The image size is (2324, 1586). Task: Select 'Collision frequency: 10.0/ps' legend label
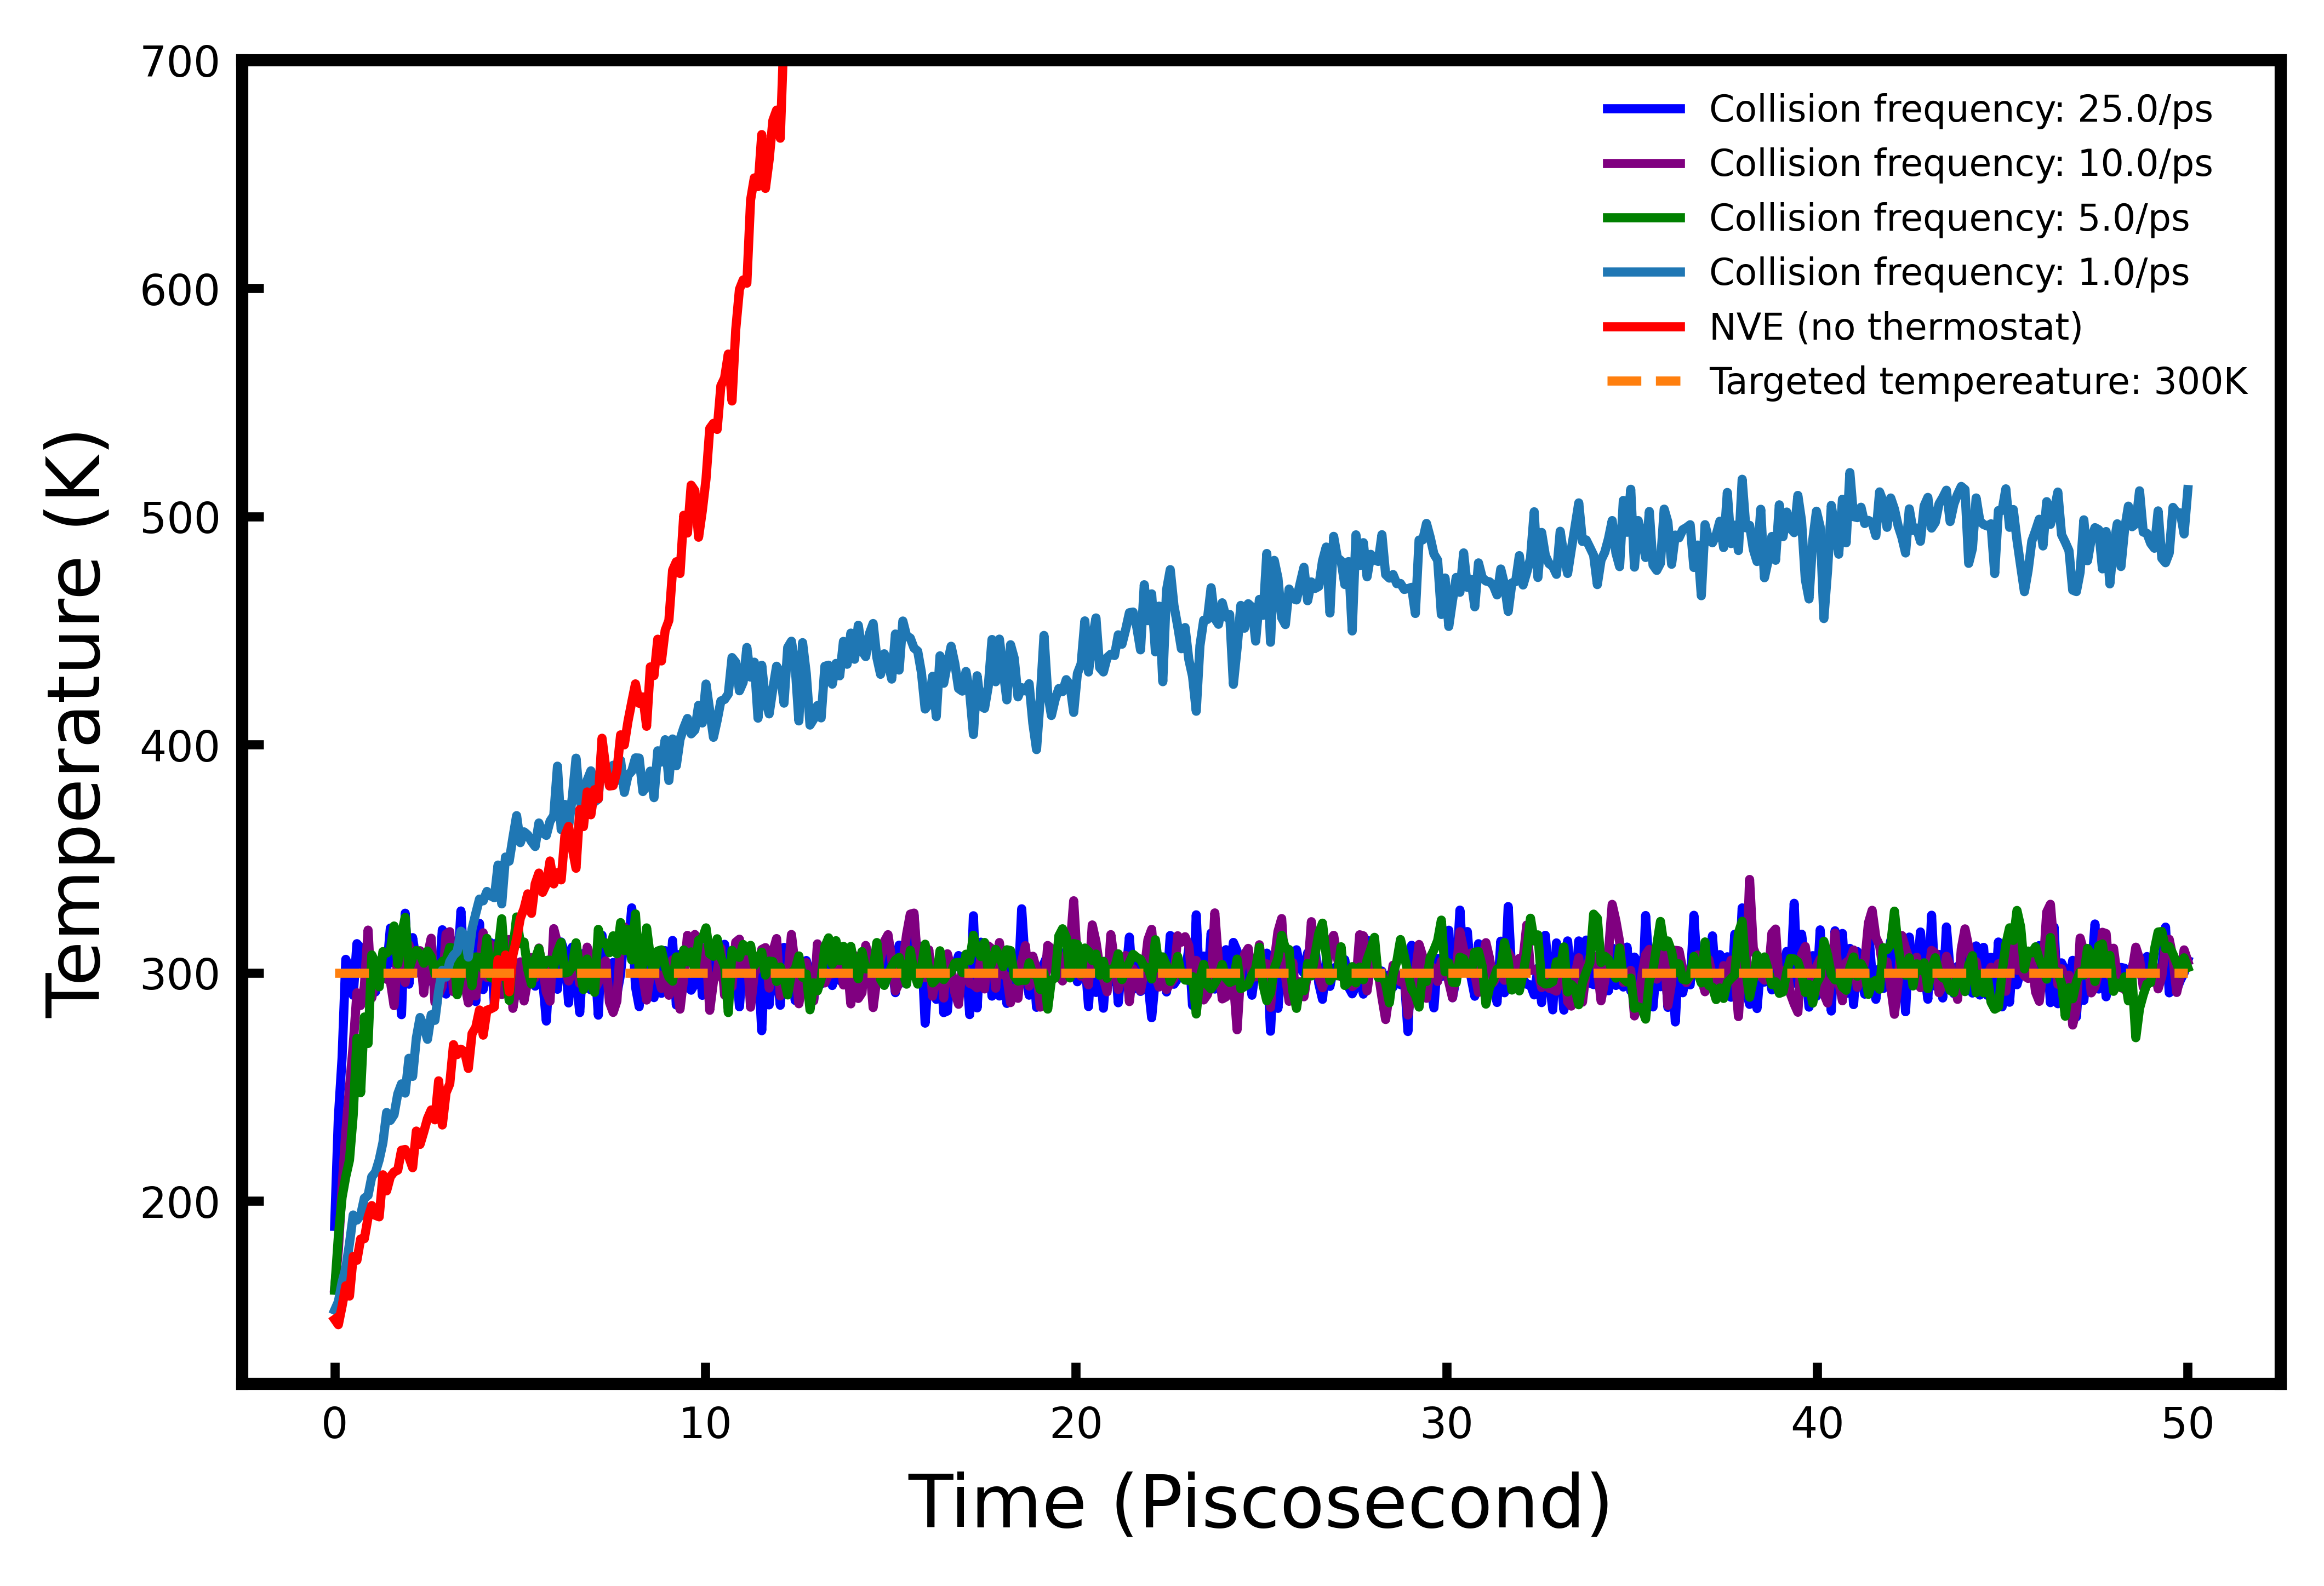click(1960, 163)
